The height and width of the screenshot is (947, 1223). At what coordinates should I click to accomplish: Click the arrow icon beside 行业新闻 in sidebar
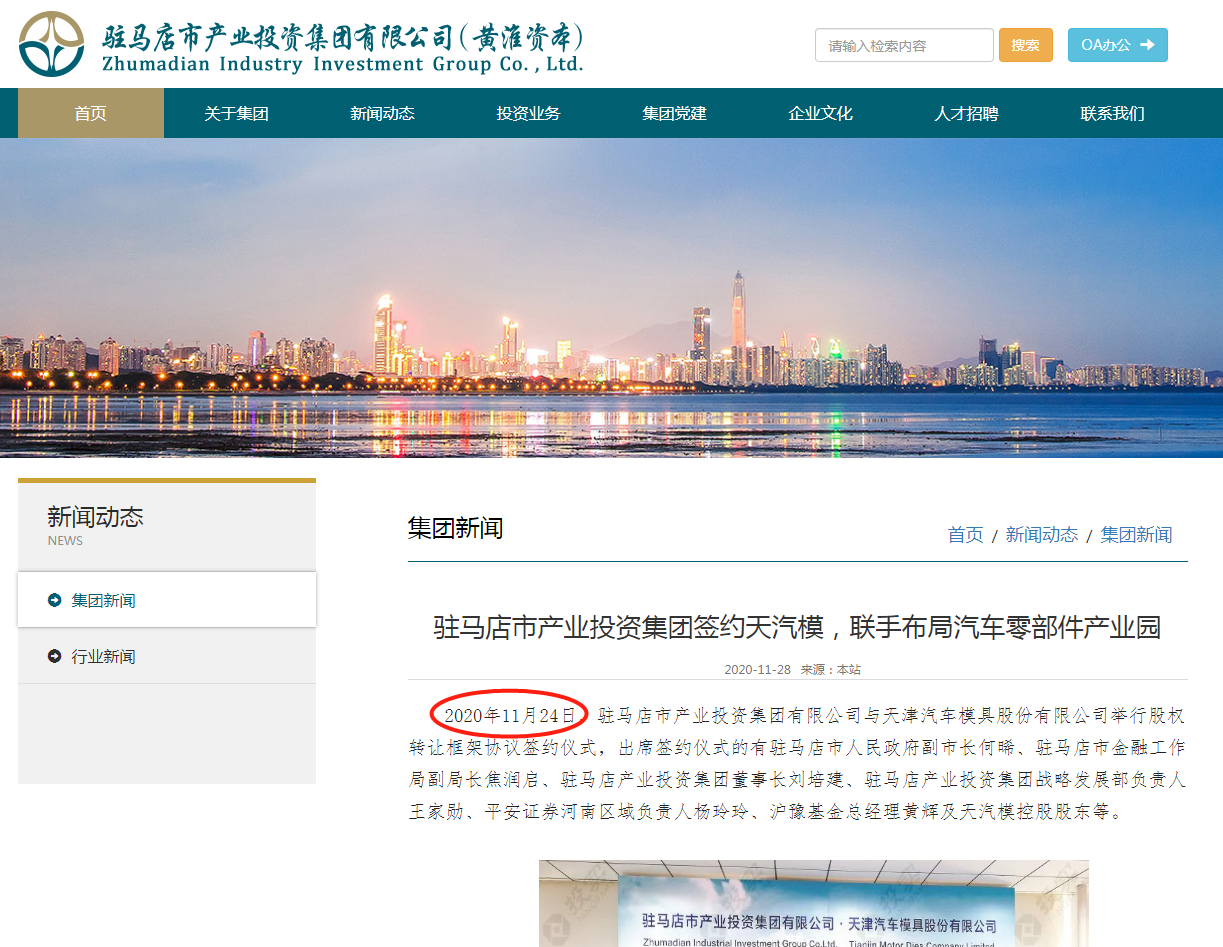[54, 656]
